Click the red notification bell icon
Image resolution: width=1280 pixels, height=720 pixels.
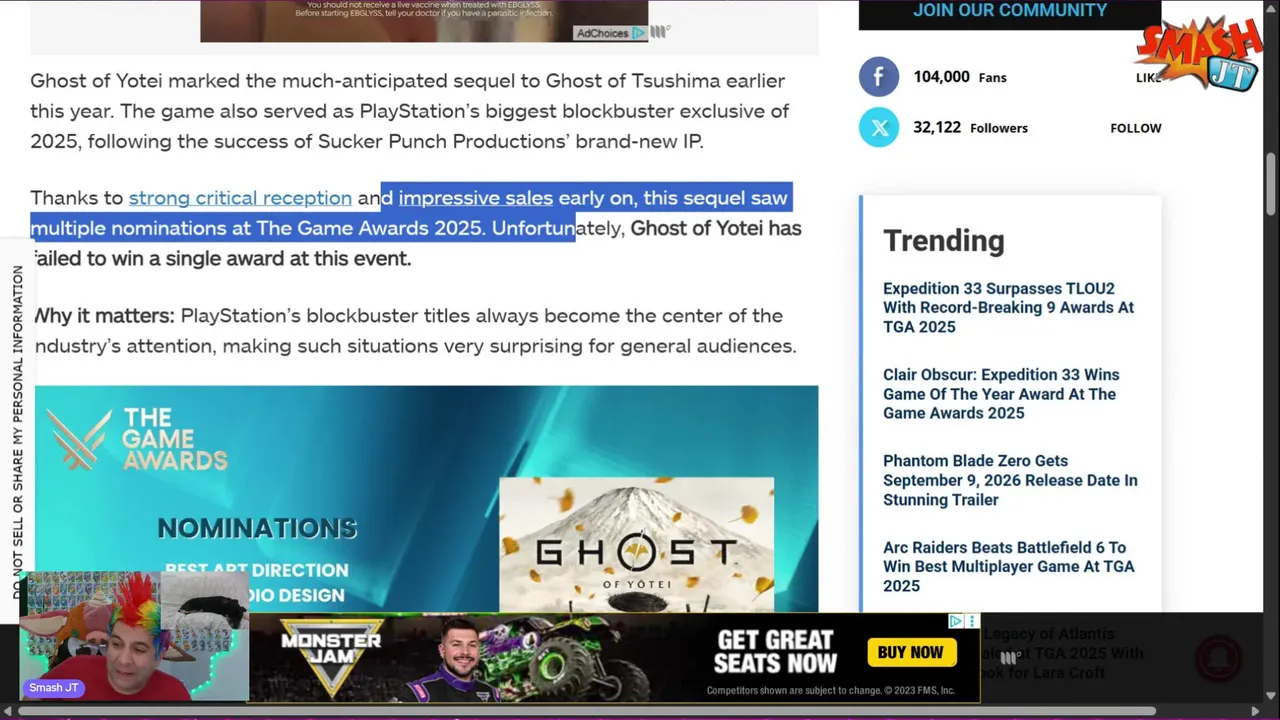(x=1218, y=659)
